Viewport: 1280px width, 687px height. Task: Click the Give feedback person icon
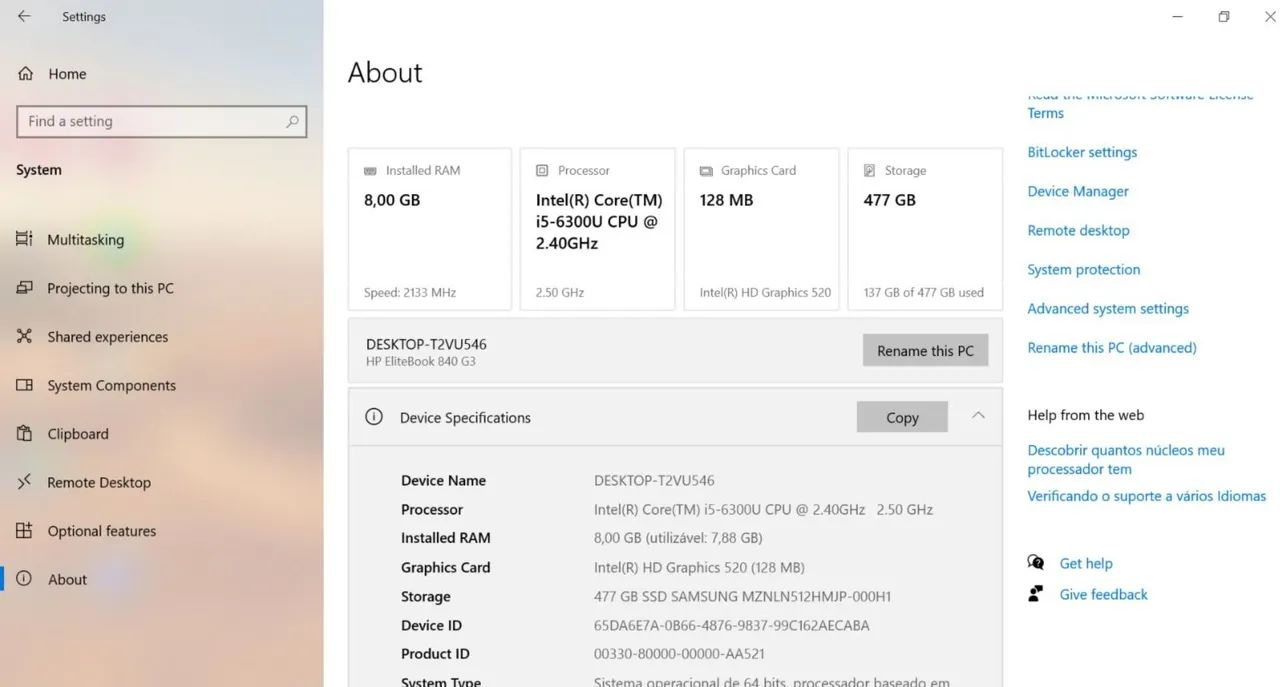[1036, 594]
